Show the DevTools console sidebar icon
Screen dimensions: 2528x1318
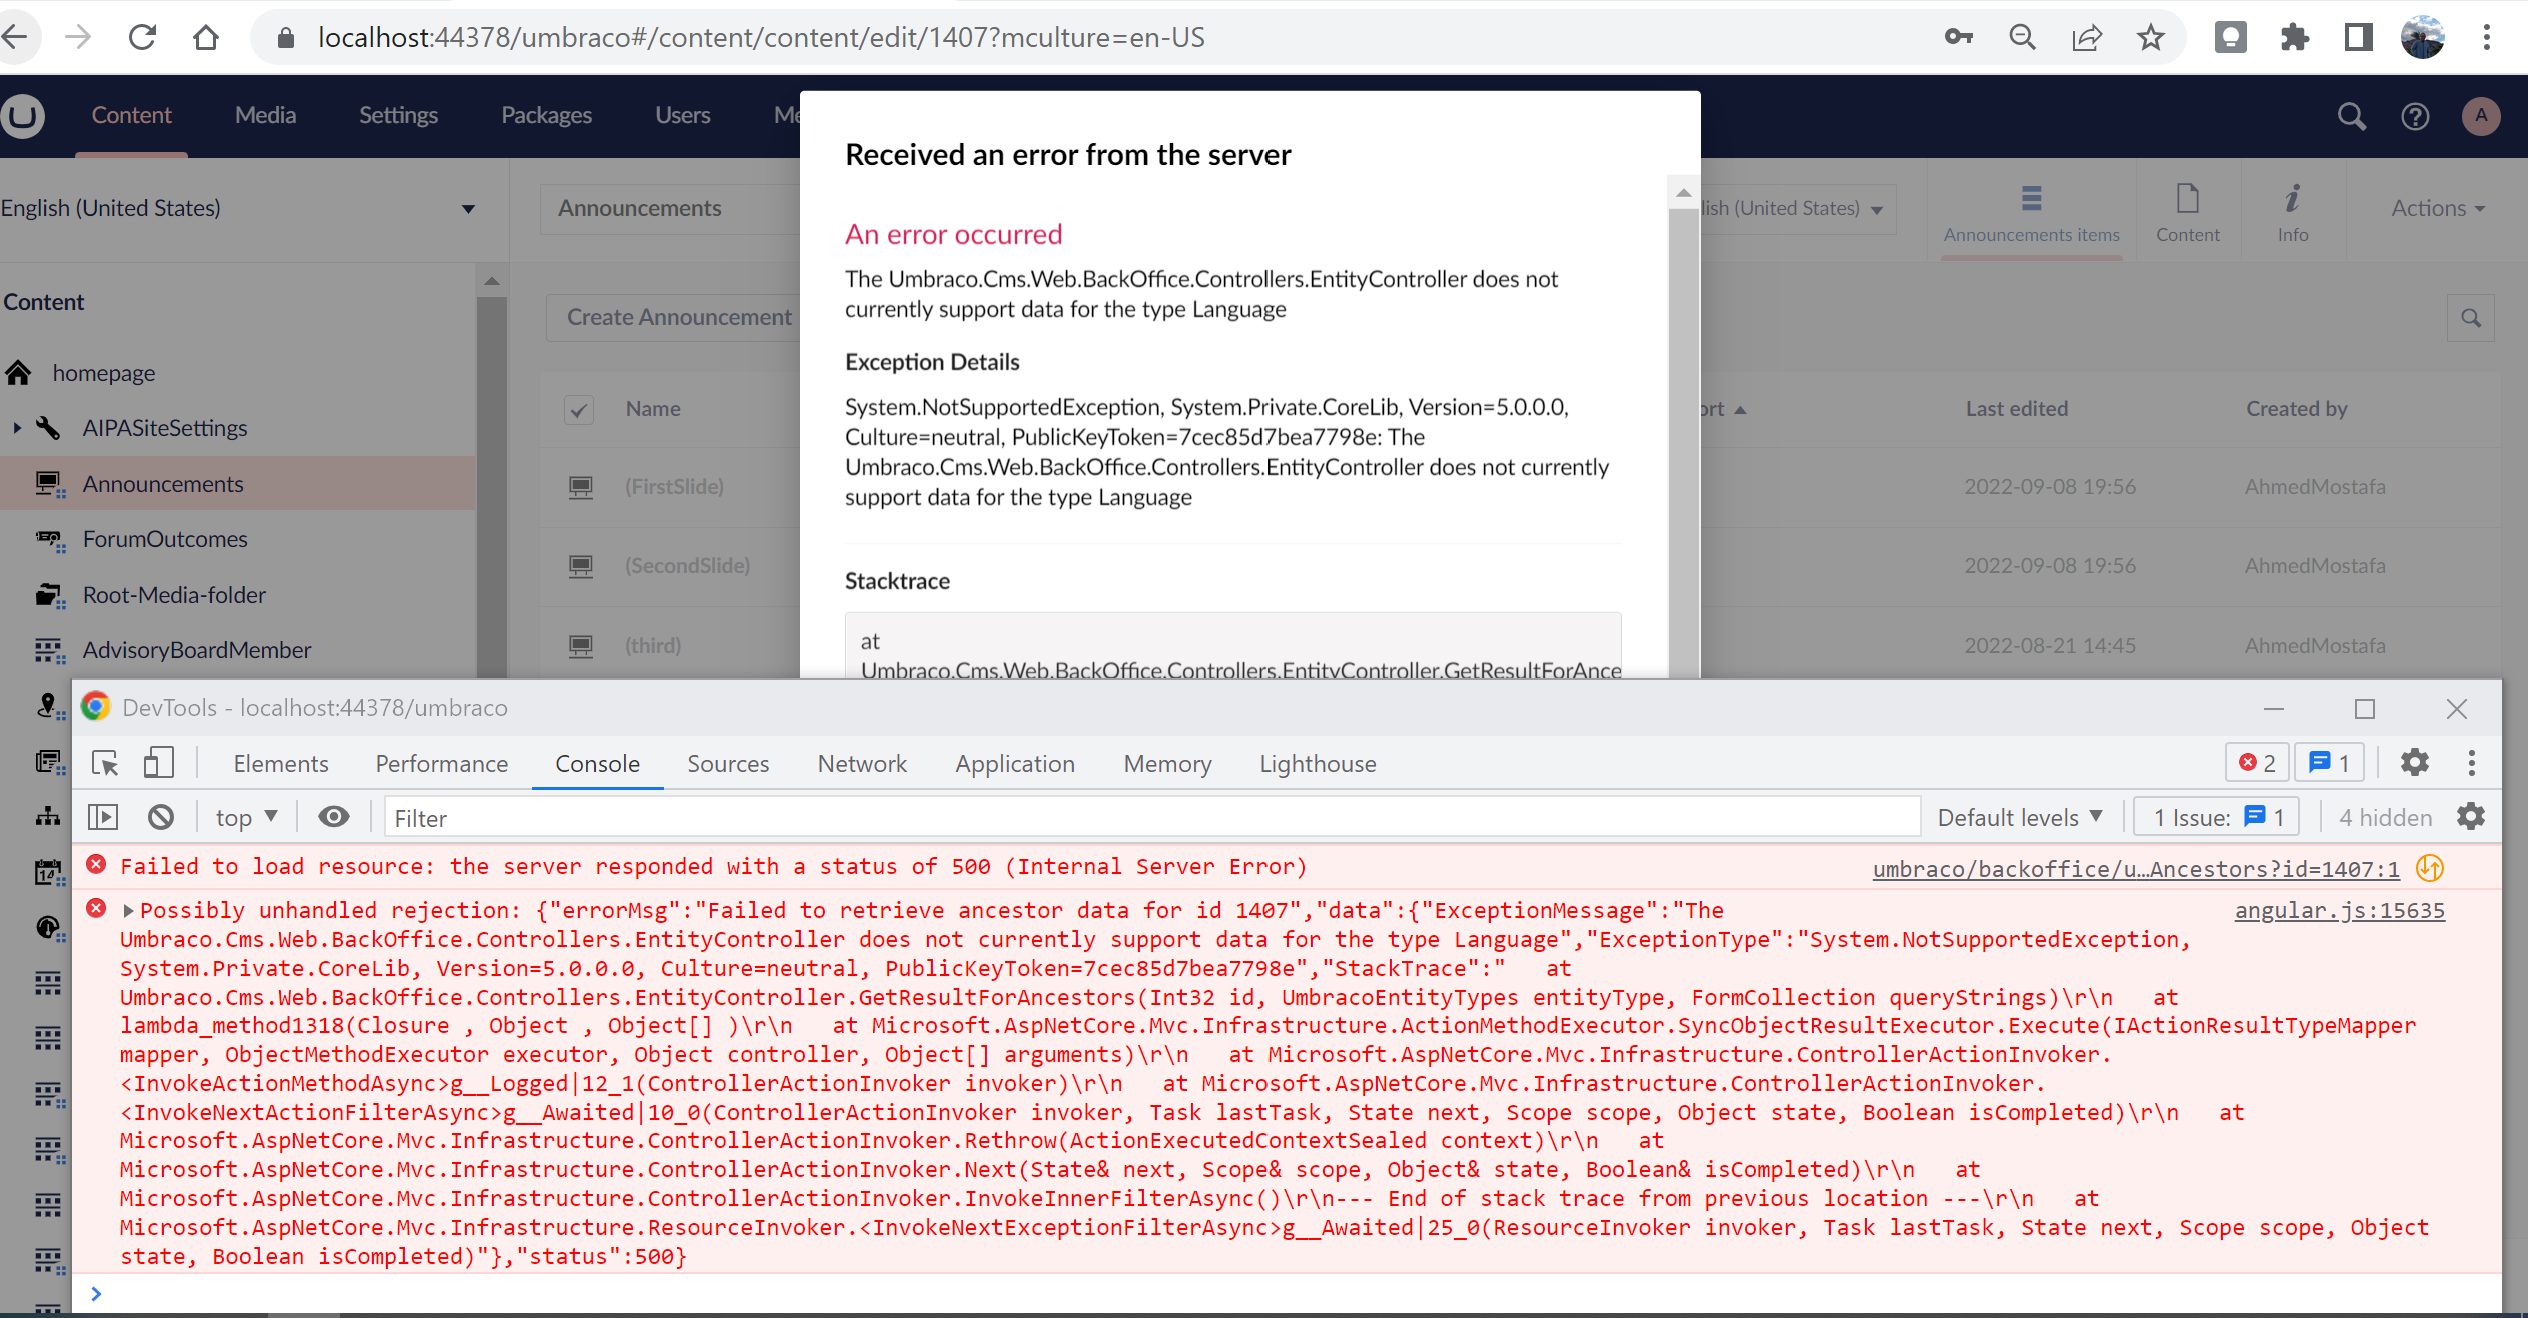(x=103, y=817)
